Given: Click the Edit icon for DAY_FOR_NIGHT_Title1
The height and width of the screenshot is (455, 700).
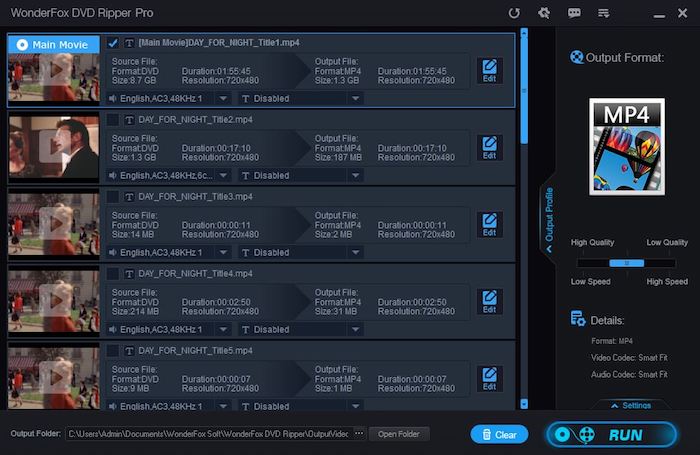Looking at the screenshot, I should pos(489,71).
